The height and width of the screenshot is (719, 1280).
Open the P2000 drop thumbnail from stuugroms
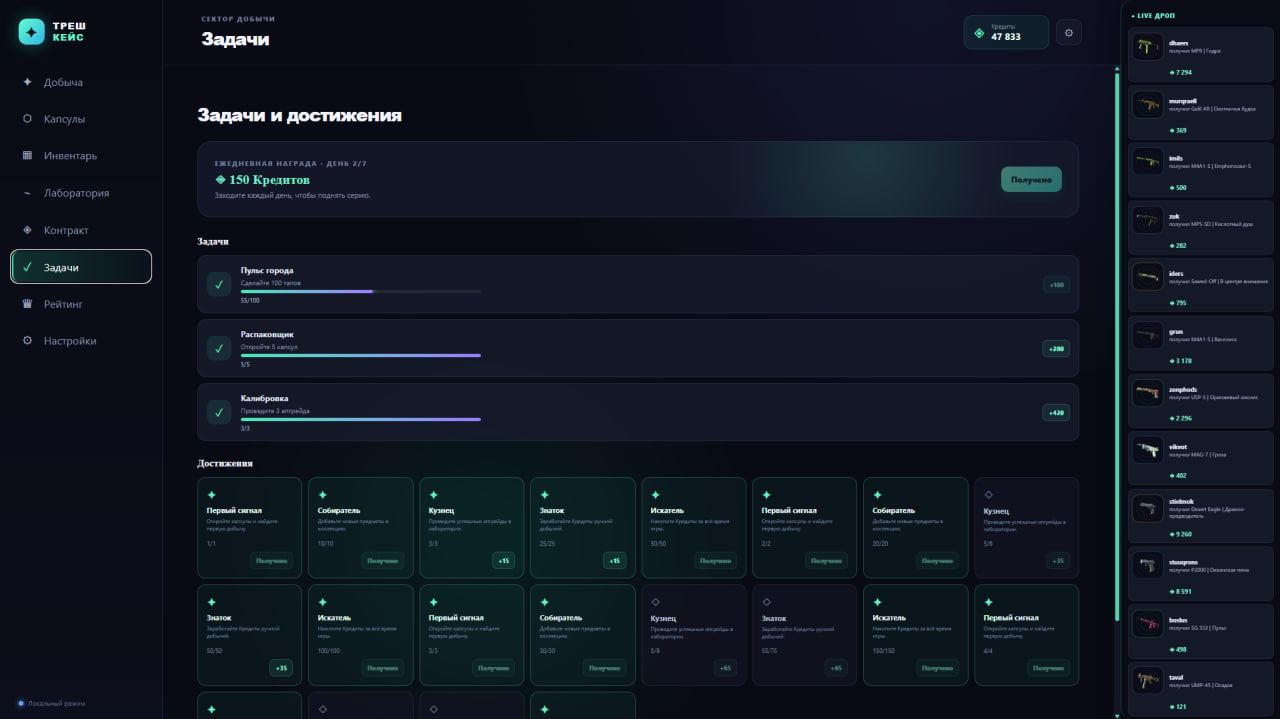click(x=1148, y=565)
